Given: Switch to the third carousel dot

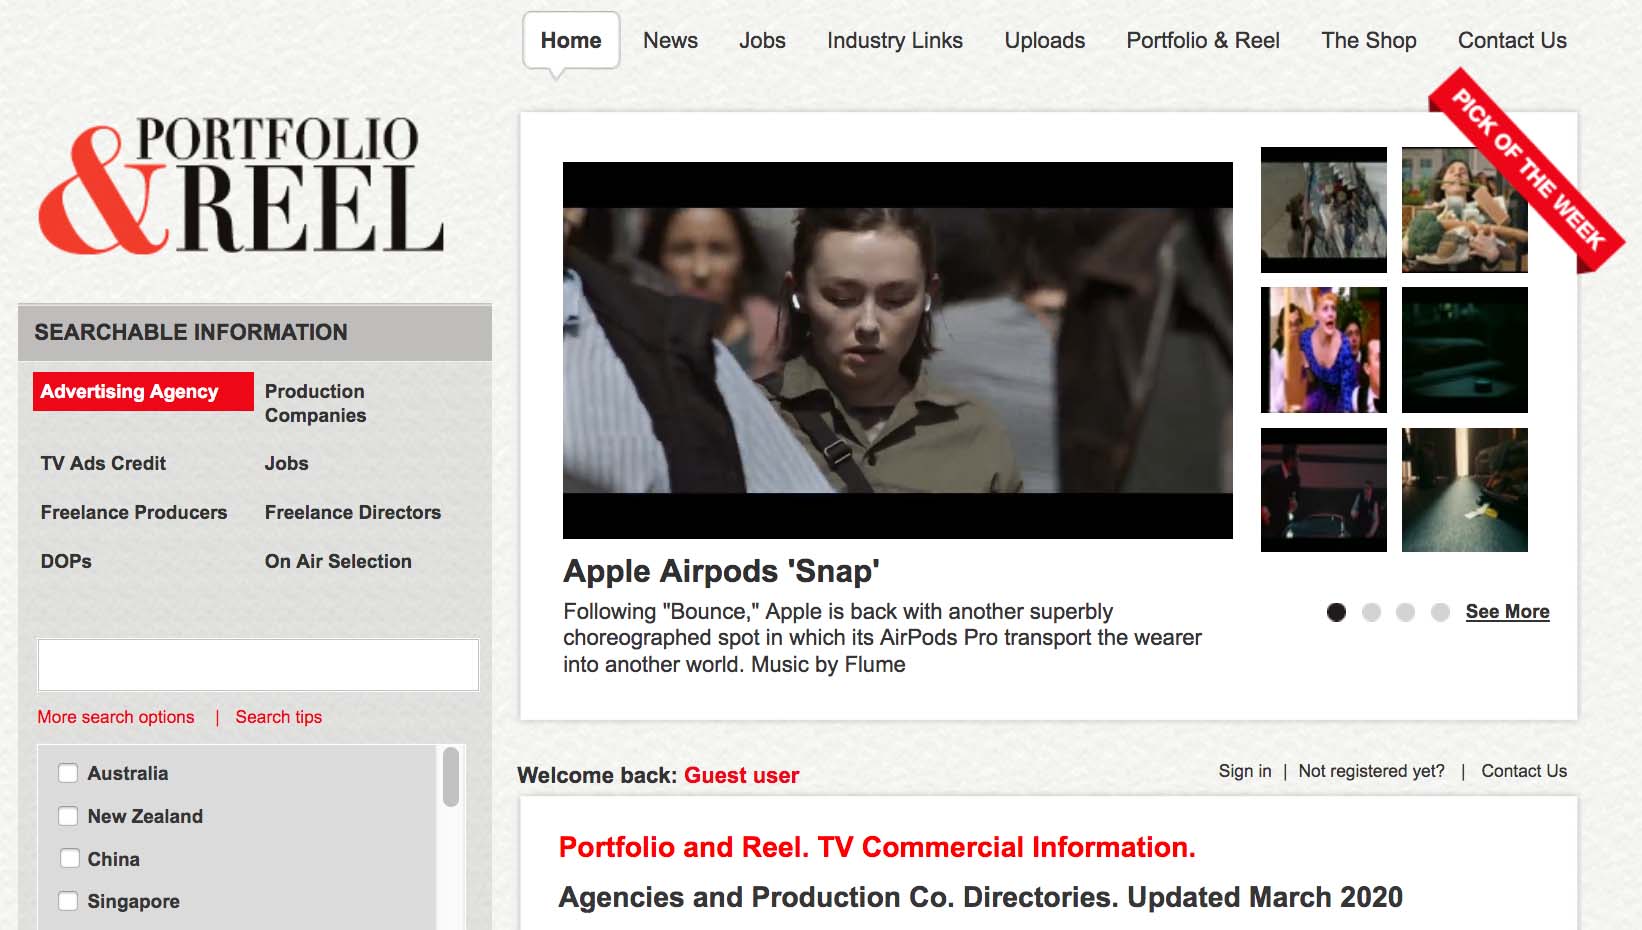Looking at the screenshot, I should tap(1405, 612).
